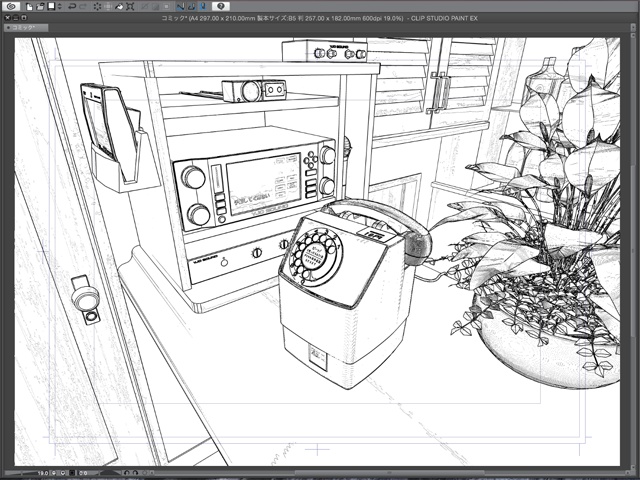
Task: Open a file with the Open icon
Action: pyautogui.click(x=40, y=7)
